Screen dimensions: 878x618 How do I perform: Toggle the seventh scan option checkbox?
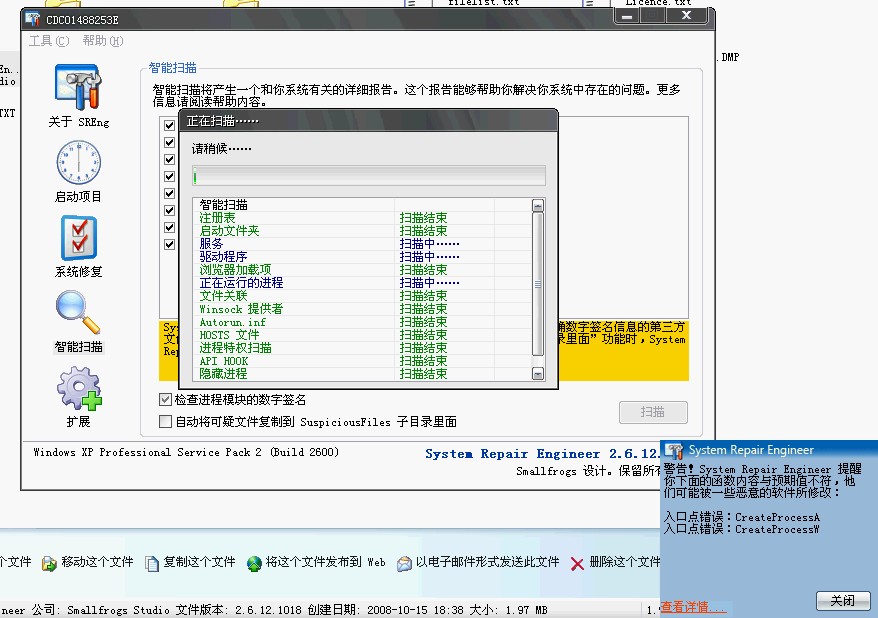169,227
